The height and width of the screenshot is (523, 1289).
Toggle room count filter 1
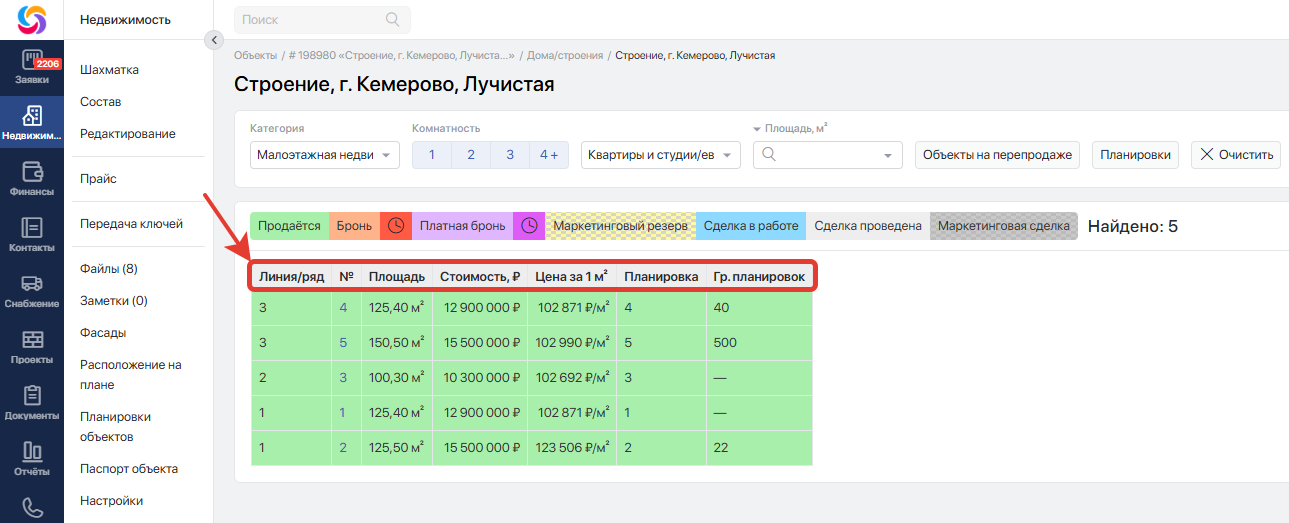pos(432,155)
